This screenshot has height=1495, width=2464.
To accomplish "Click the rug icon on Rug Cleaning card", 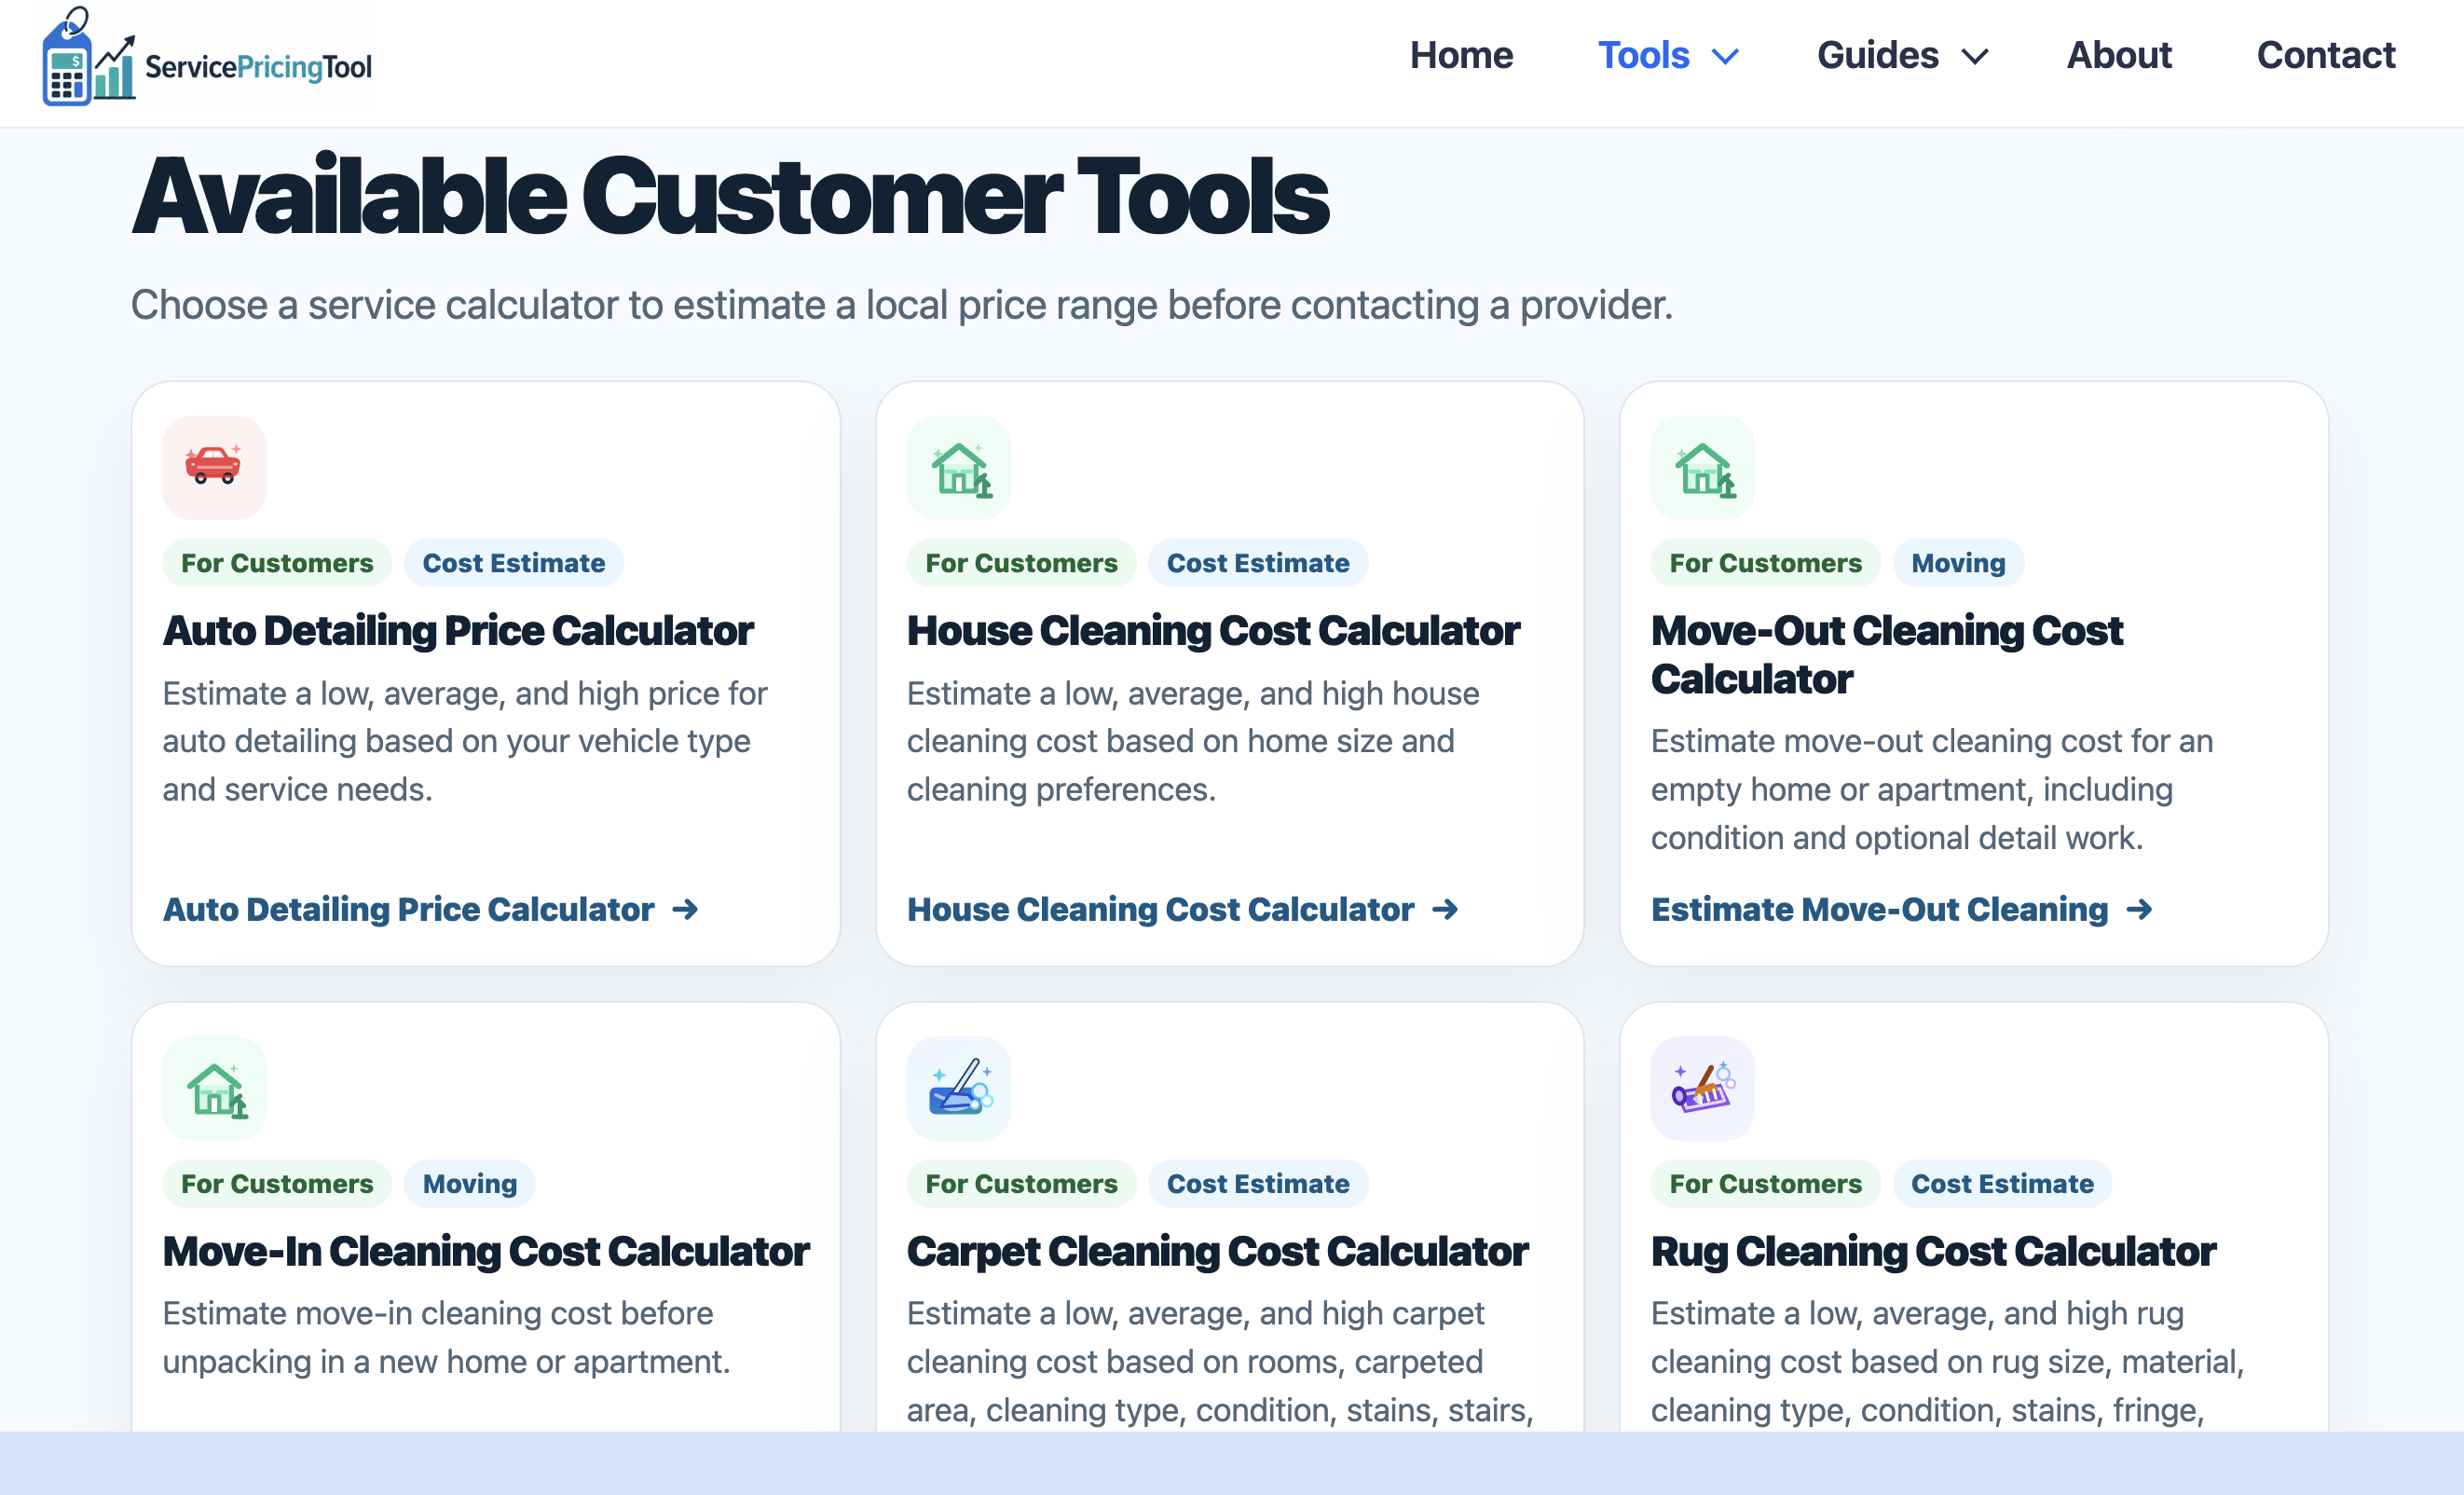I will click(1702, 1088).
